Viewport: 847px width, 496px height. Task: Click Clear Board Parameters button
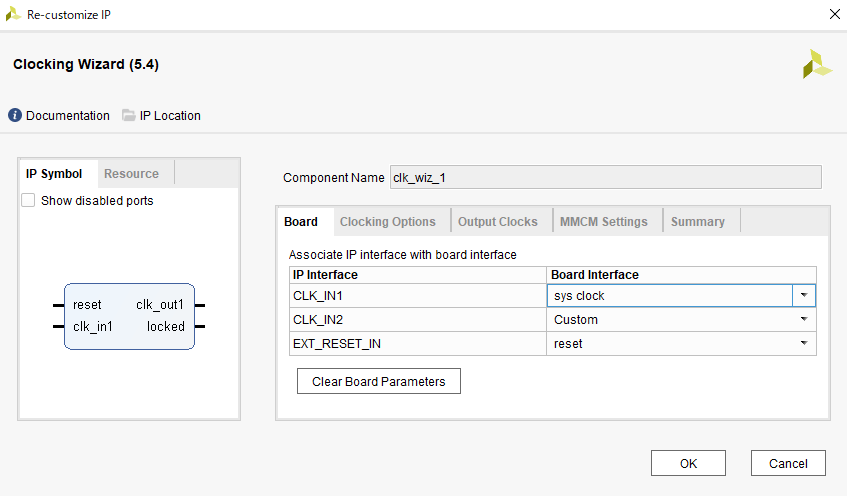tap(379, 381)
